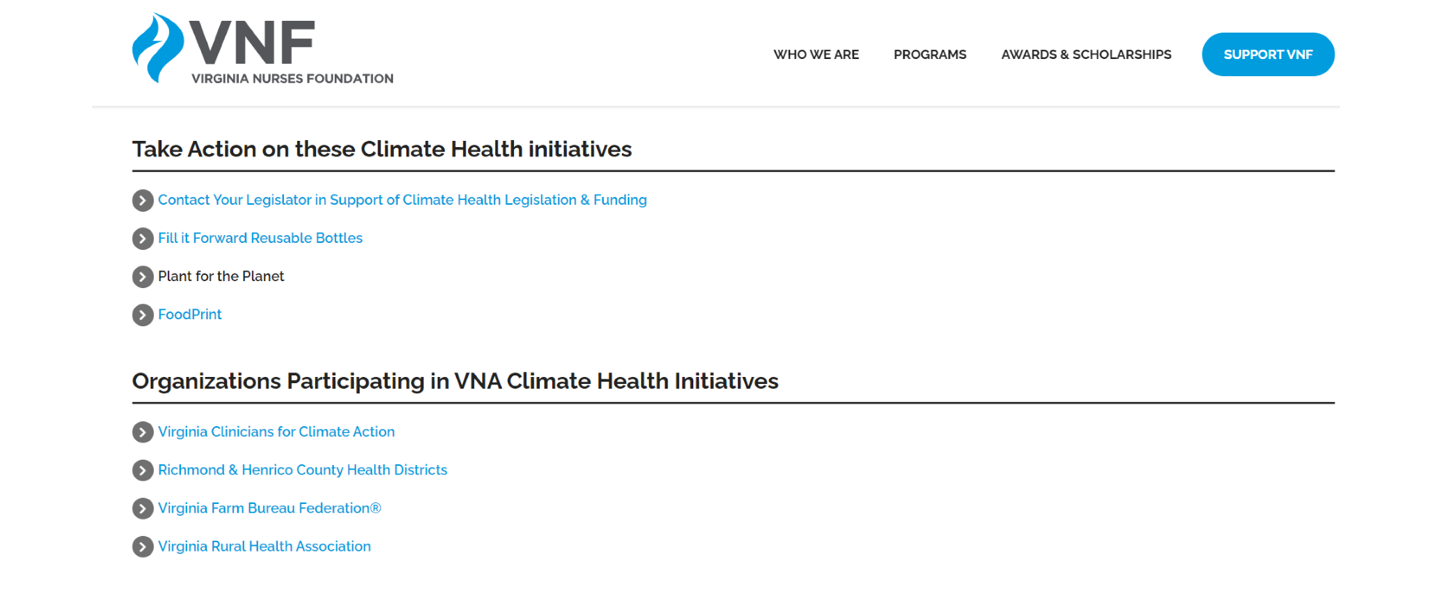
Task: Click the chevron icon beside FoodPrint
Action: point(143,314)
